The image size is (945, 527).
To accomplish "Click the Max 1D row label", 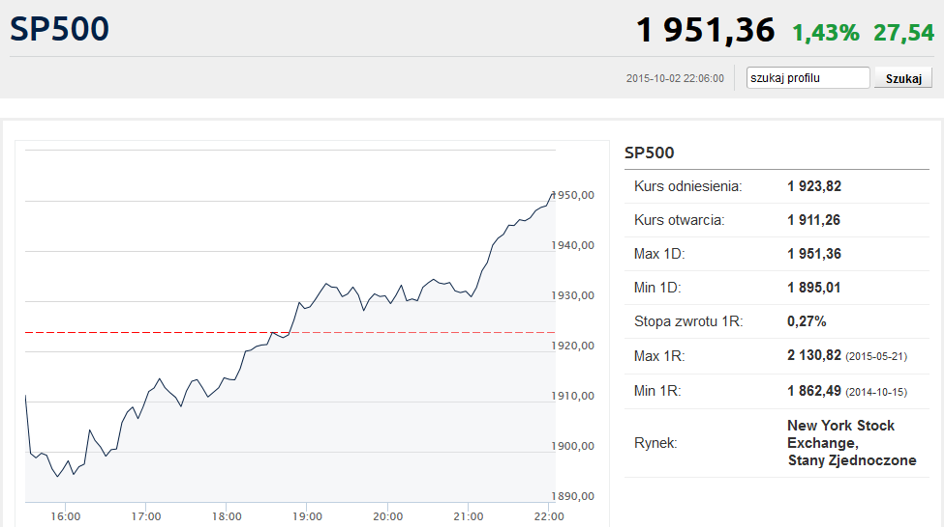I will [659, 254].
